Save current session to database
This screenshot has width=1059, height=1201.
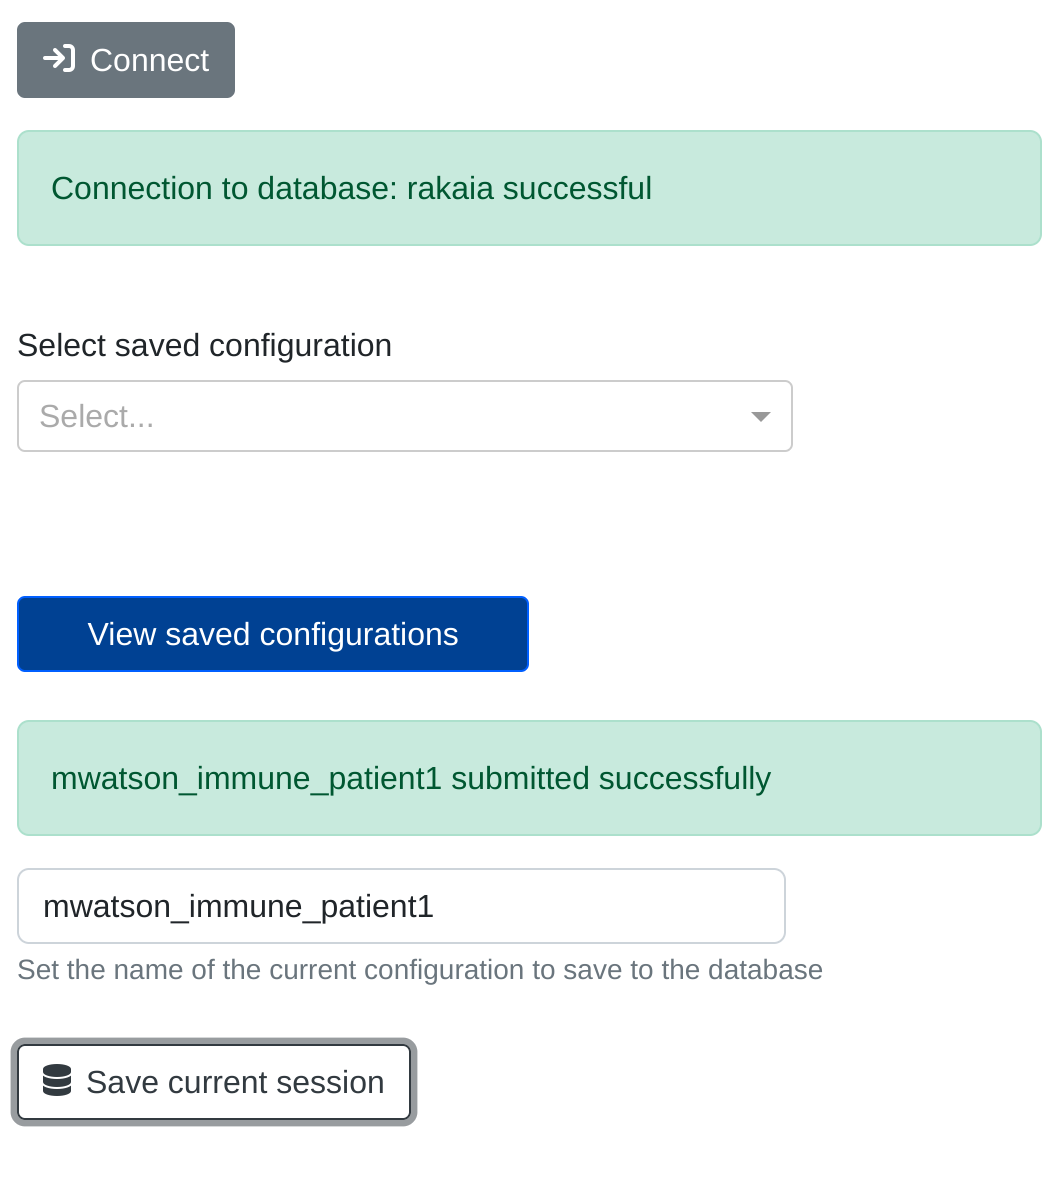pos(214,1082)
